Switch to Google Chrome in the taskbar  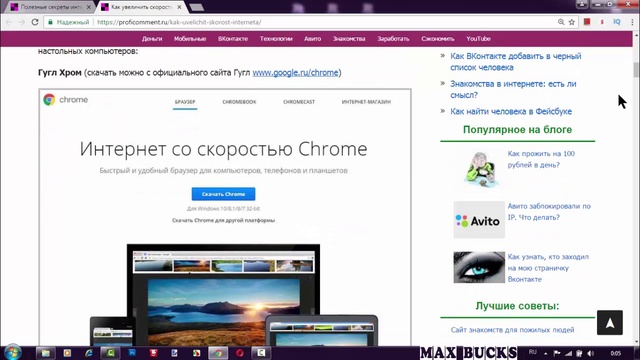218,353
